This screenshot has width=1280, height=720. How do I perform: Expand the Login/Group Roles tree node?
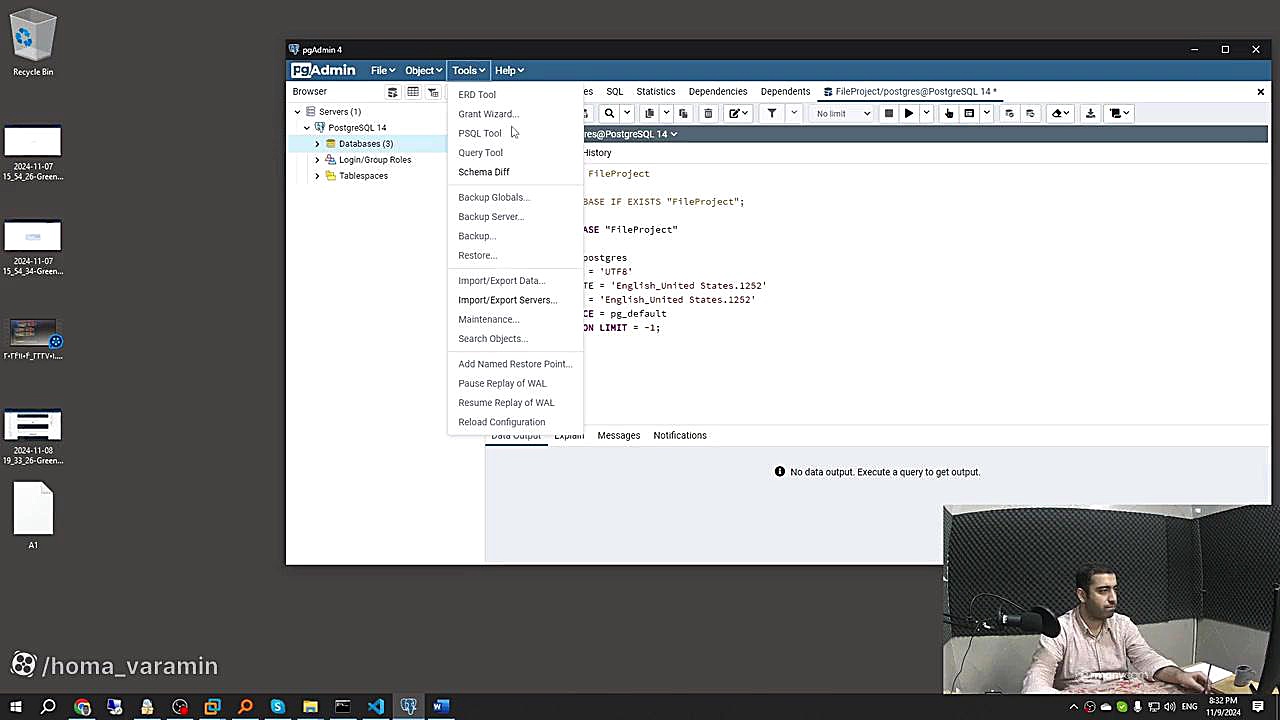pos(317,160)
